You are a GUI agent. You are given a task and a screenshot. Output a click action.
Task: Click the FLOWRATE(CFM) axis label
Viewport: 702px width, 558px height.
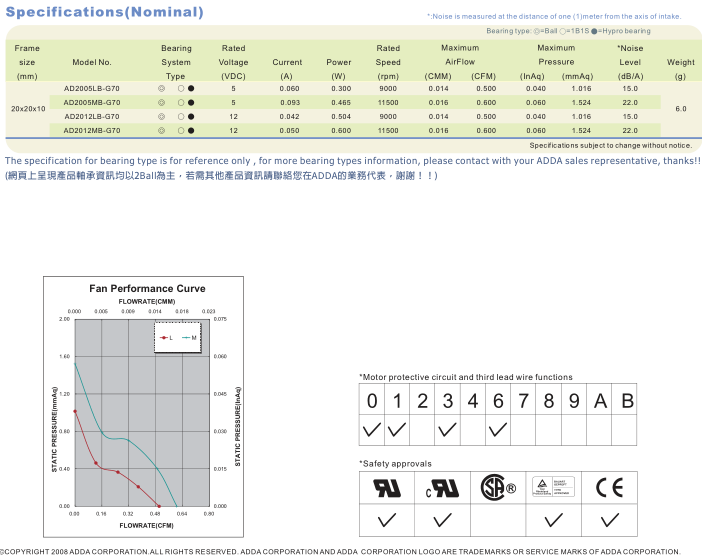(146, 525)
